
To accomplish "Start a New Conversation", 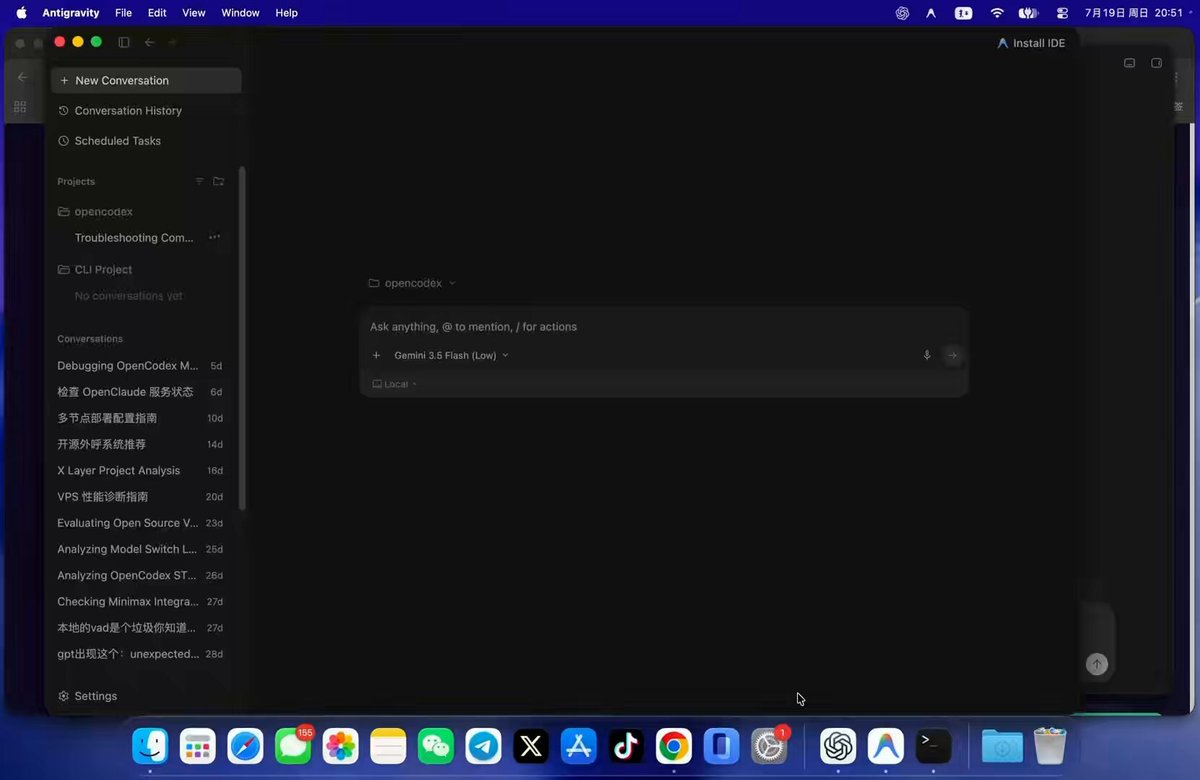I will pos(146,80).
